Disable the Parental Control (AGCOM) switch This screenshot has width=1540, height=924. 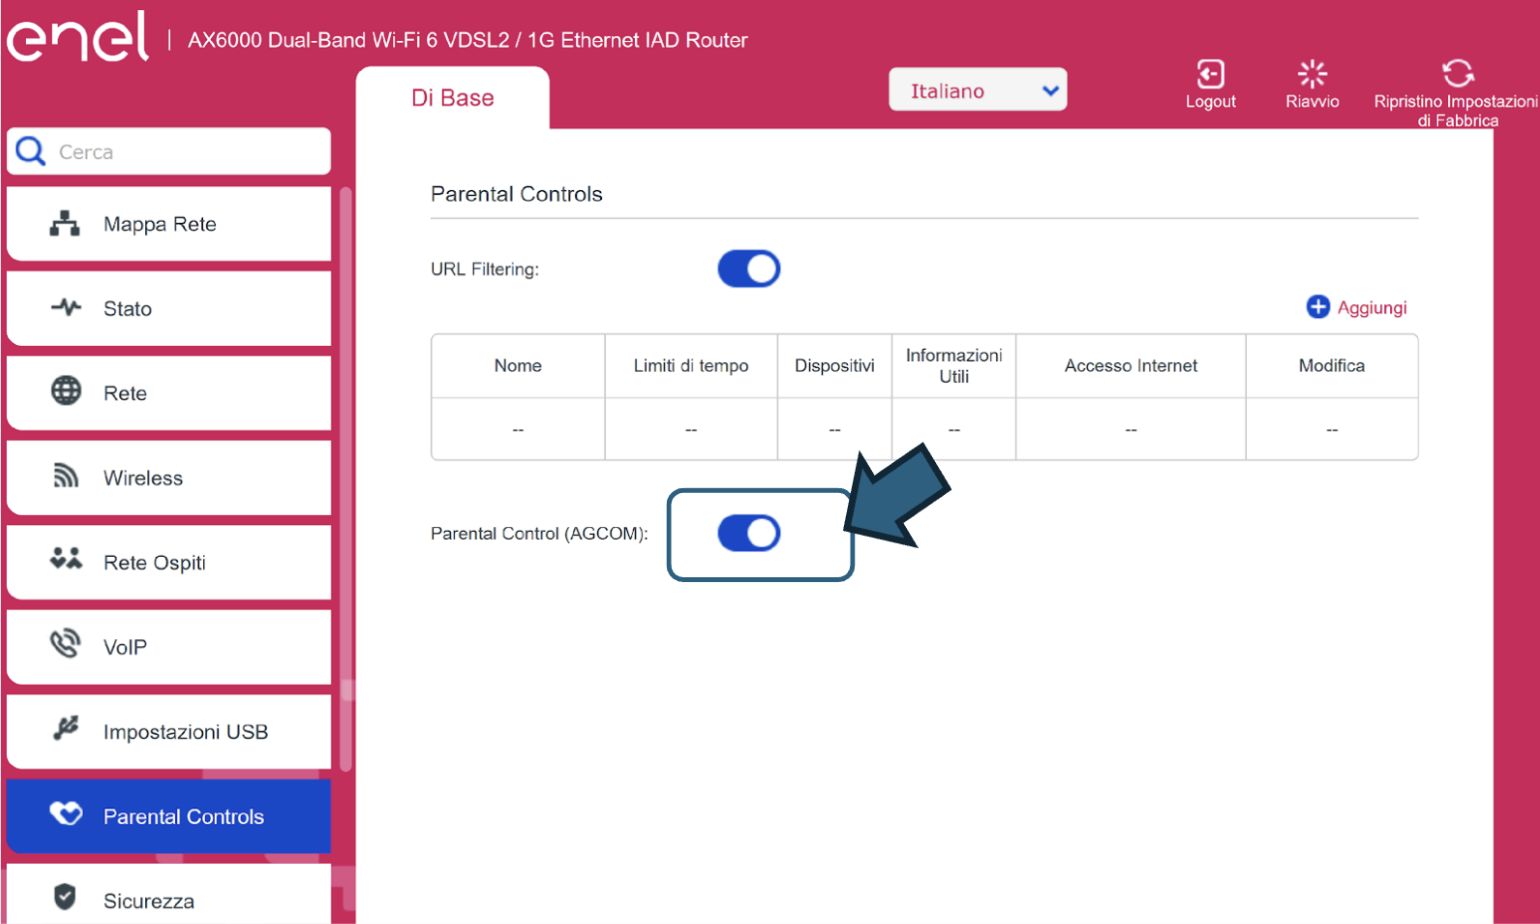coord(749,533)
